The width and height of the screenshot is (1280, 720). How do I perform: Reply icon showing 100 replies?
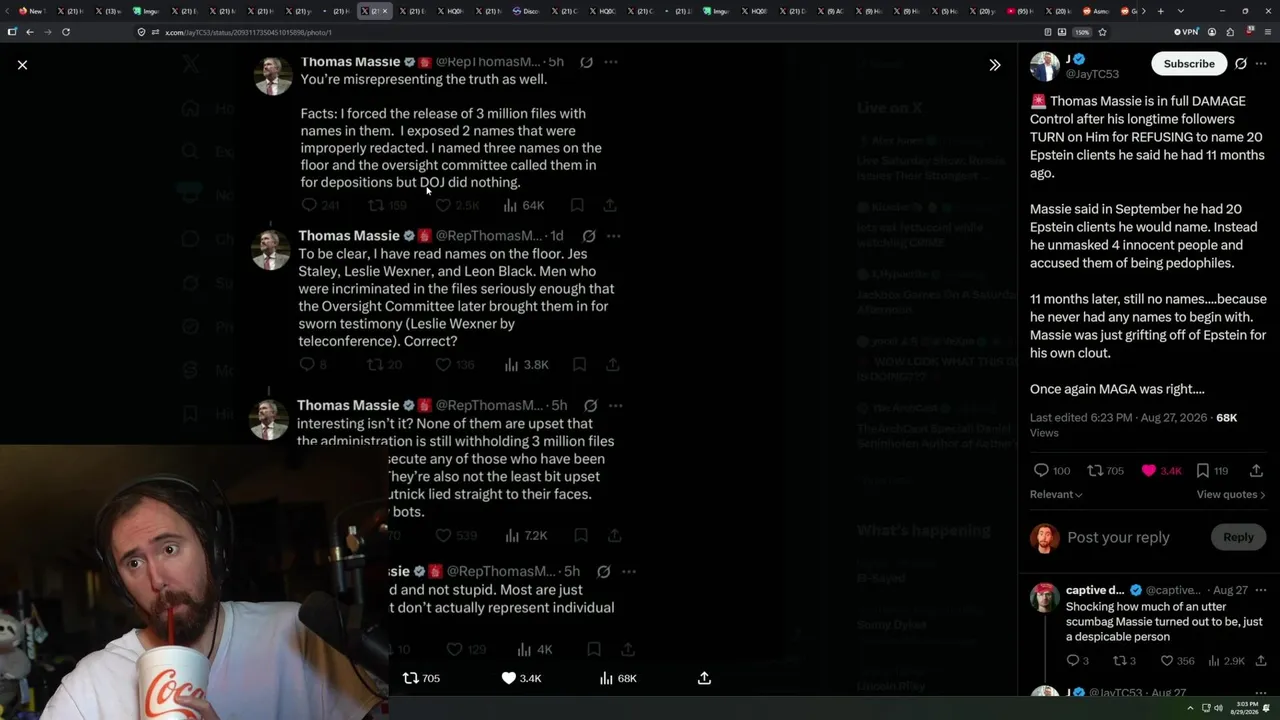point(1051,470)
